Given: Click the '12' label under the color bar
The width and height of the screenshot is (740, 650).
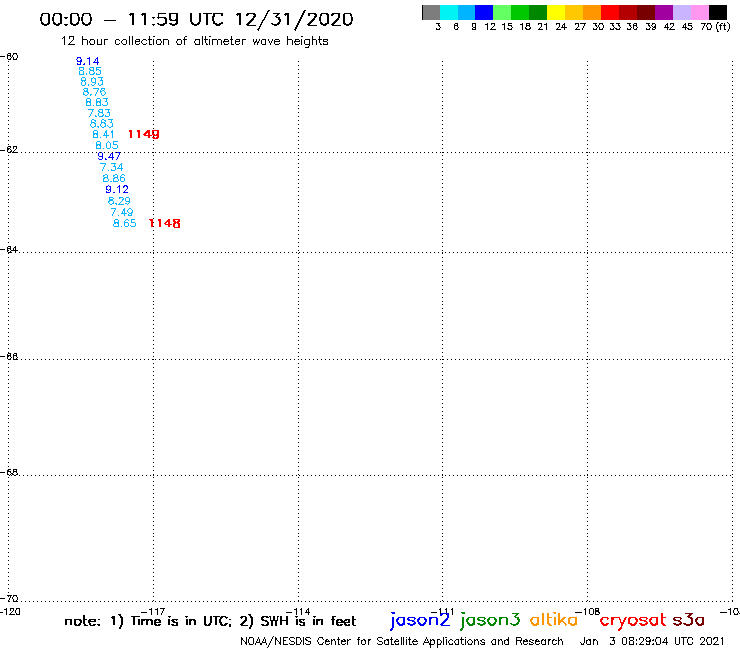Looking at the screenshot, I should [490, 27].
